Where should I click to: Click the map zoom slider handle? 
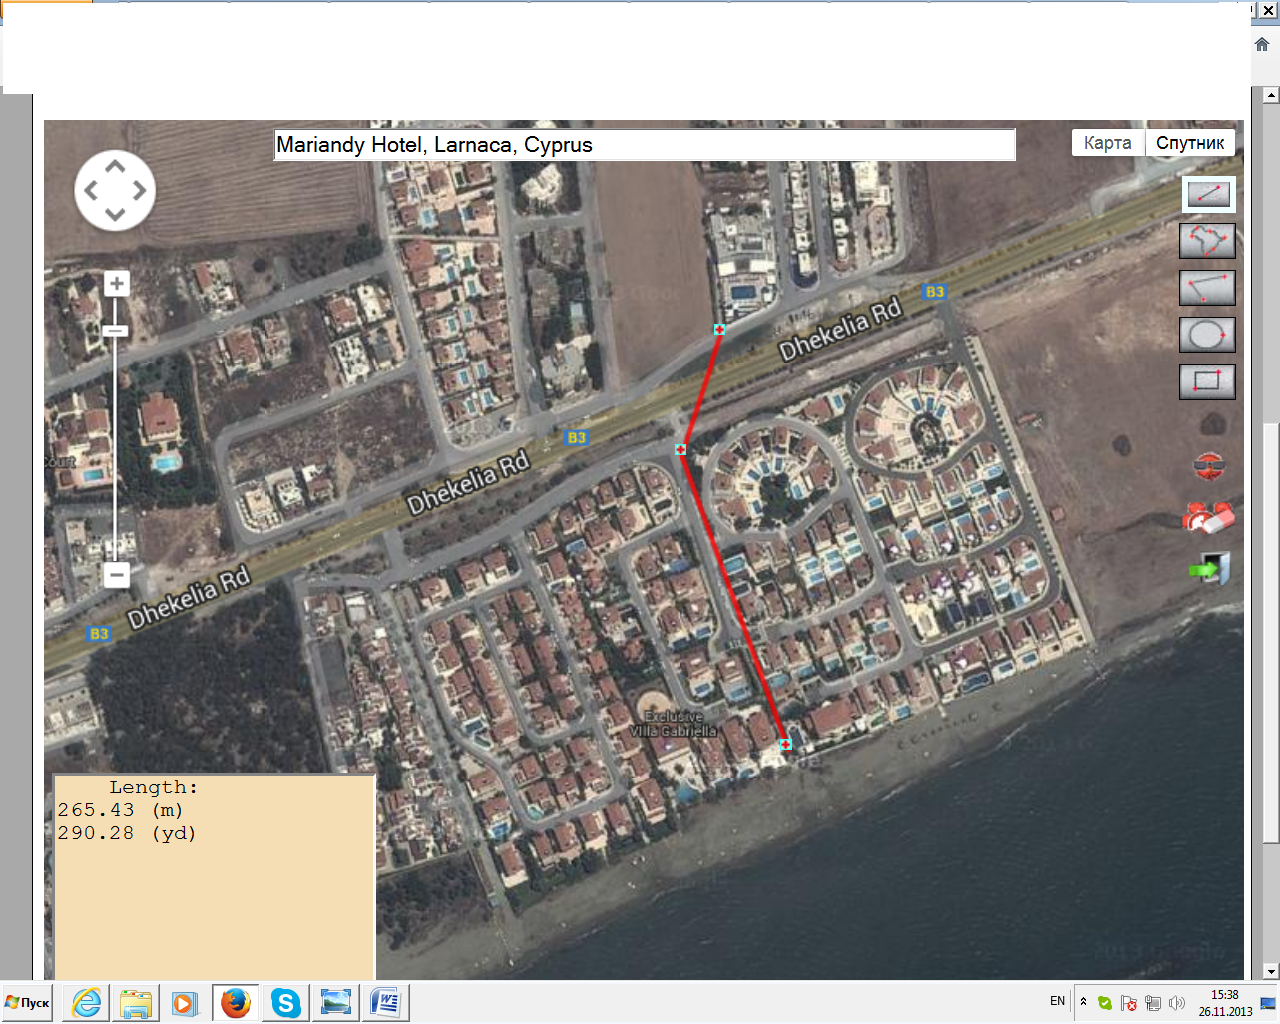point(116,331)
